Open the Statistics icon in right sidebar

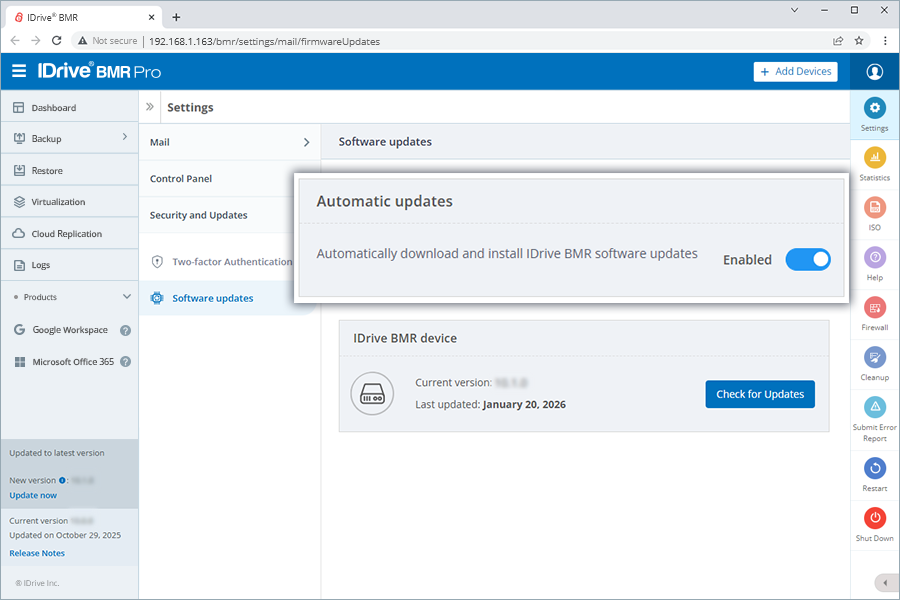click(874, 158)
